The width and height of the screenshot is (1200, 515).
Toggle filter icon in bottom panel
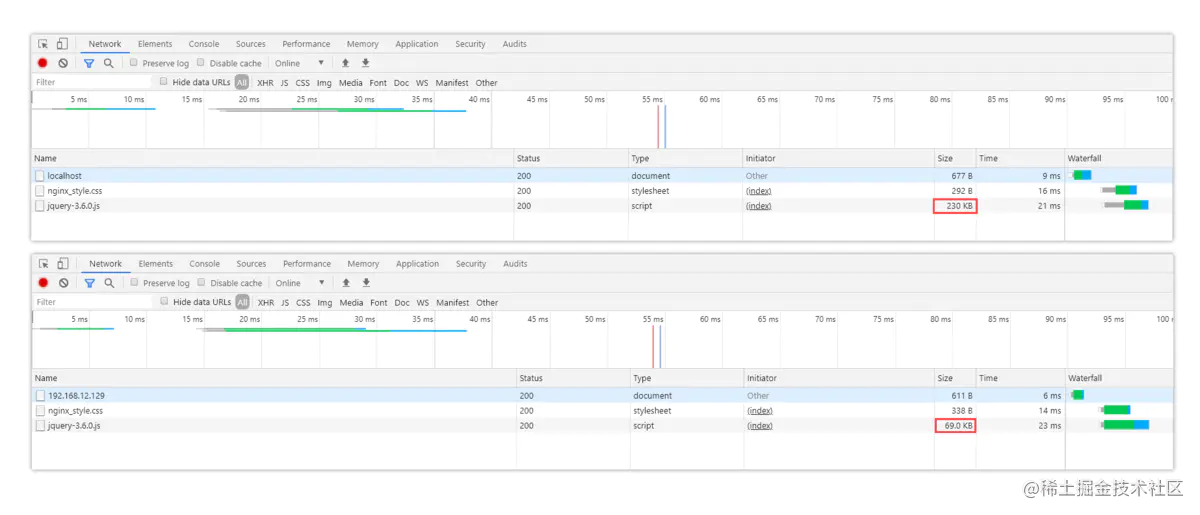(89, 283)
